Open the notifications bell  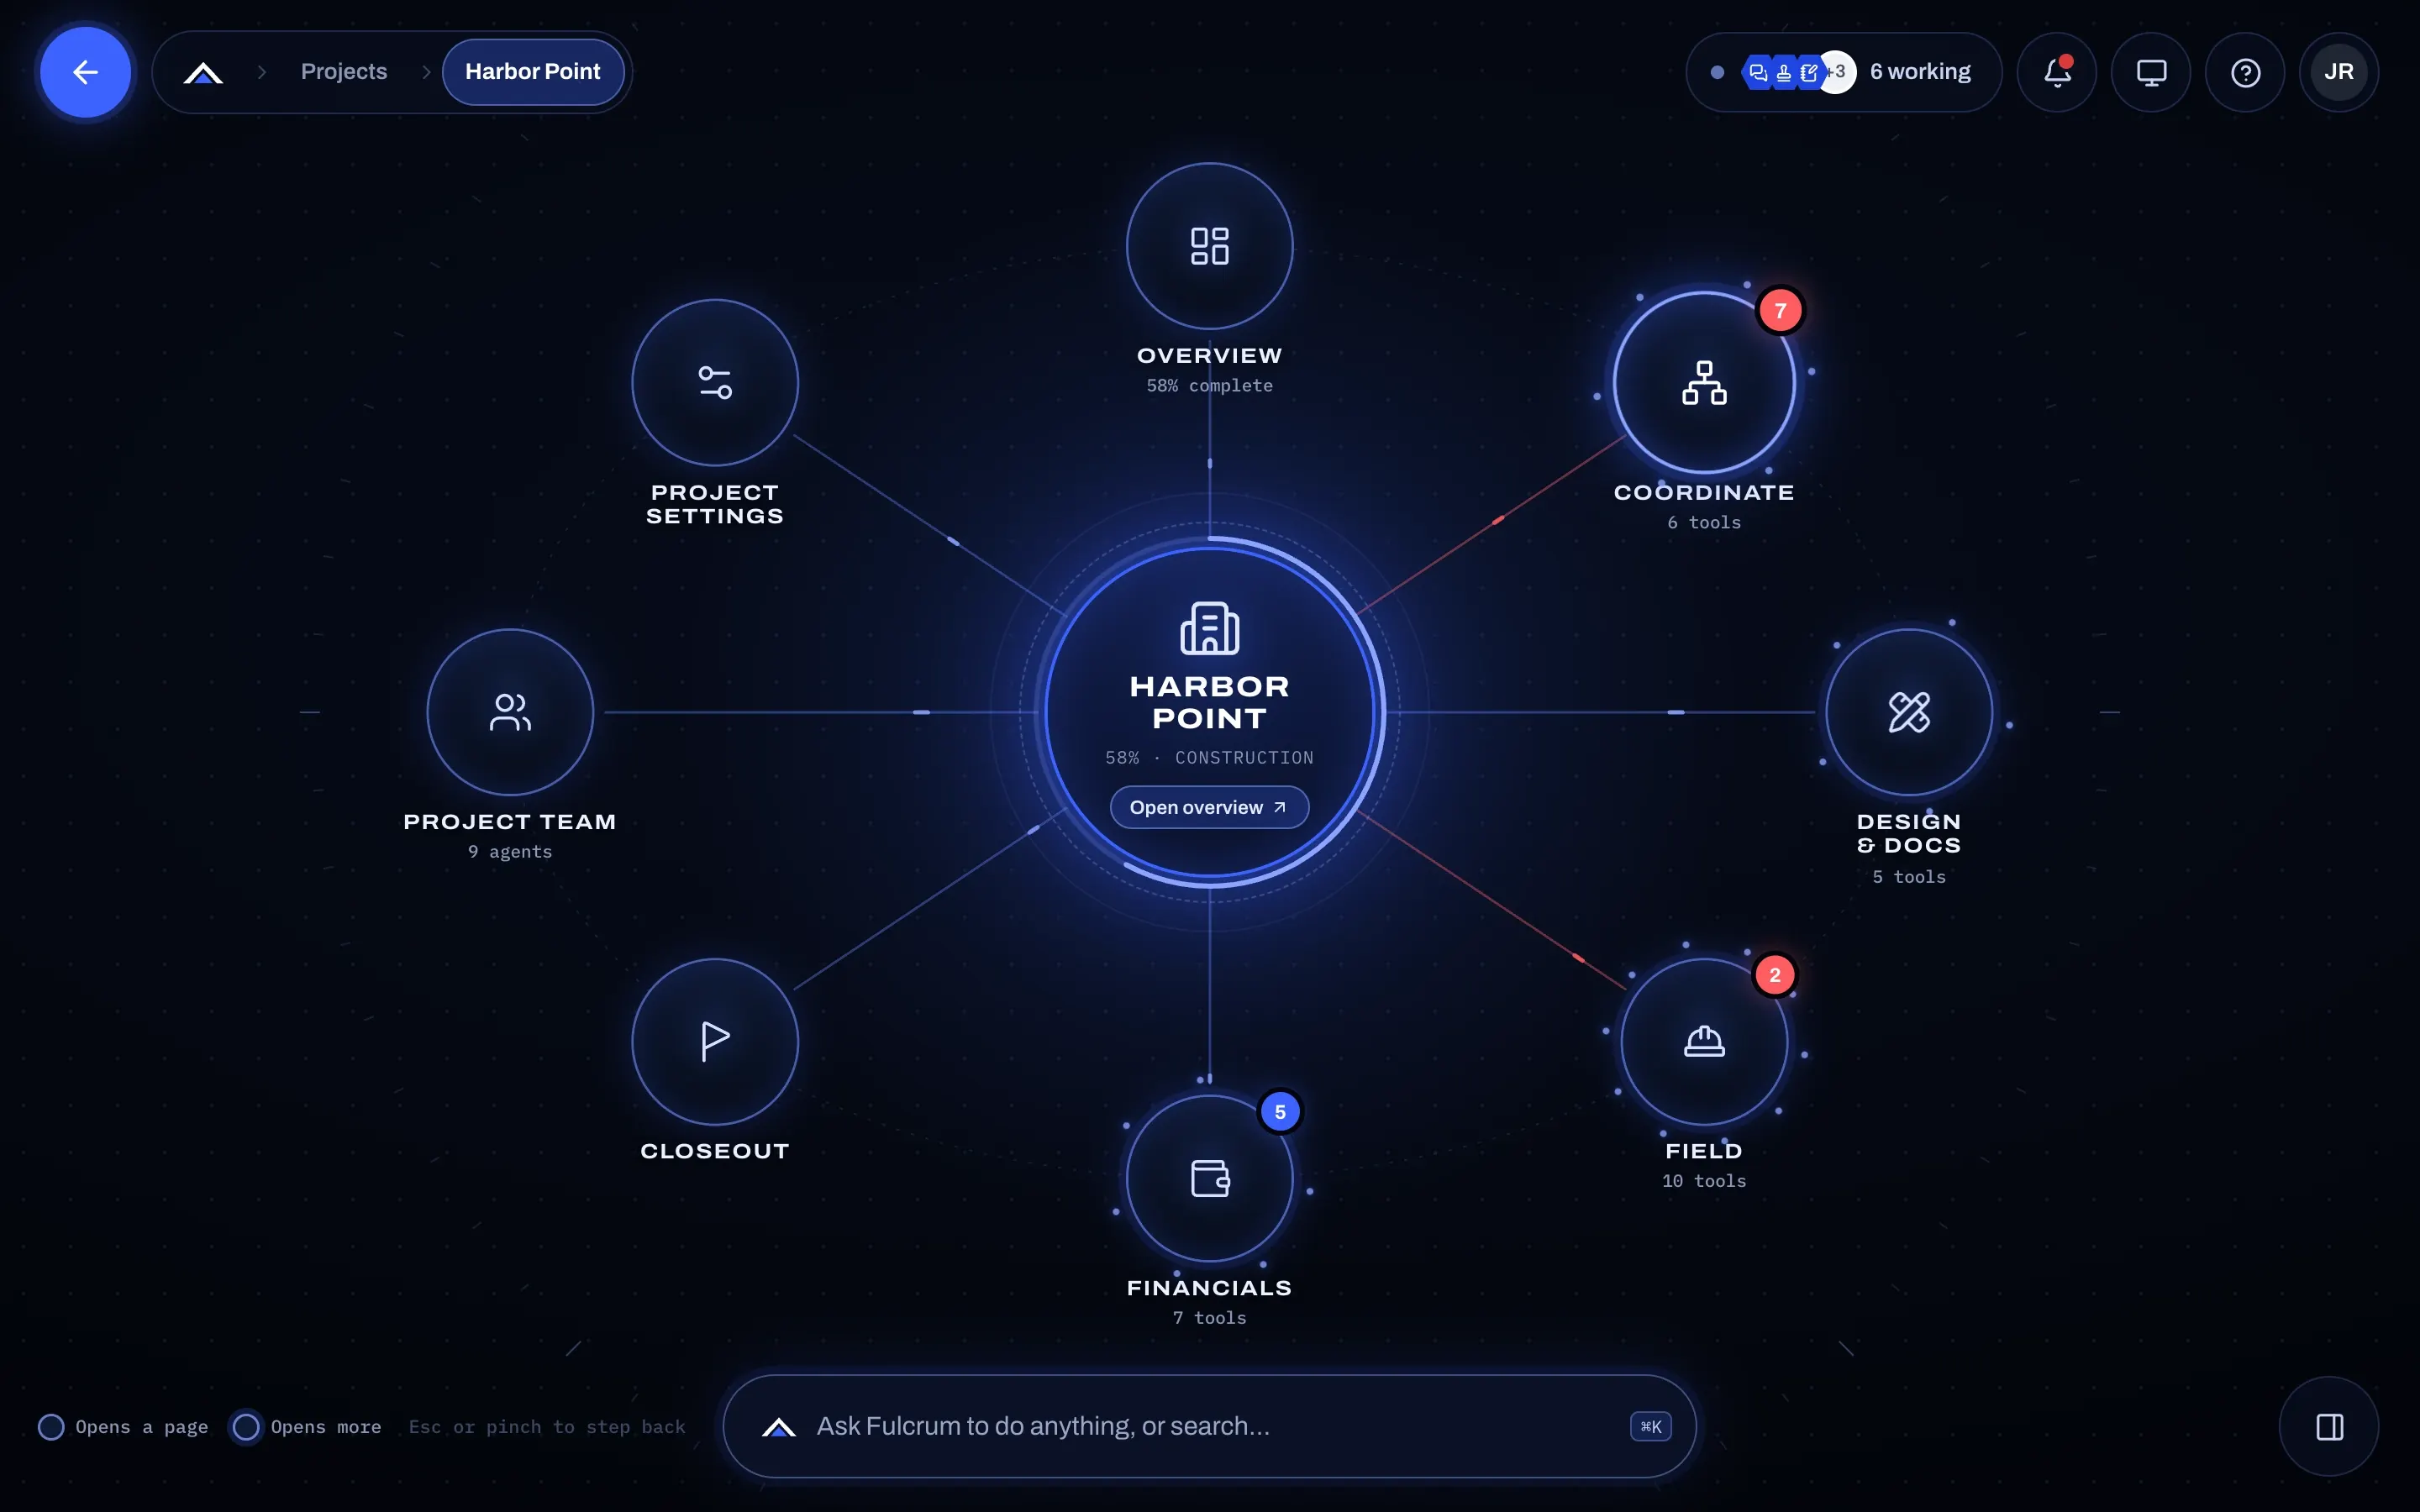(2057, 72)
